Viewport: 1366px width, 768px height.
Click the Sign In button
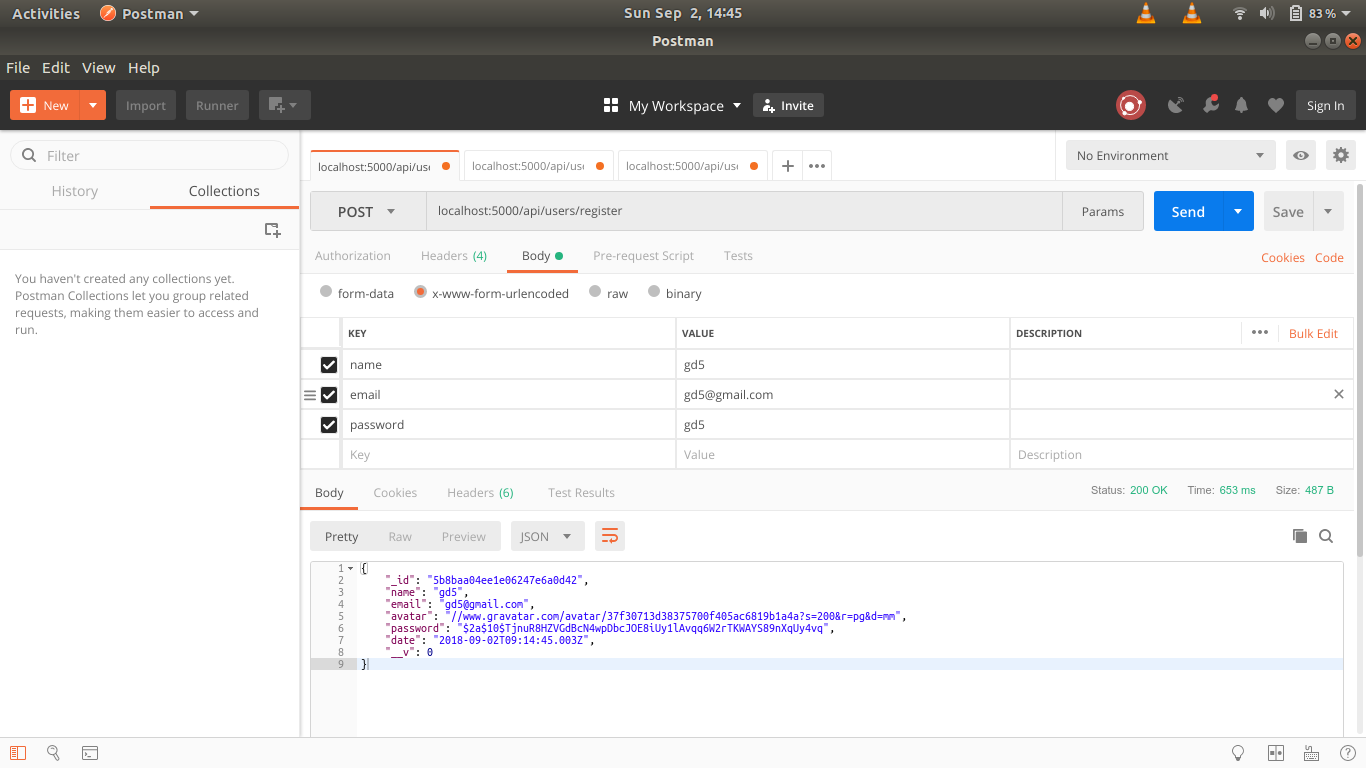[x=1325, y=105]
